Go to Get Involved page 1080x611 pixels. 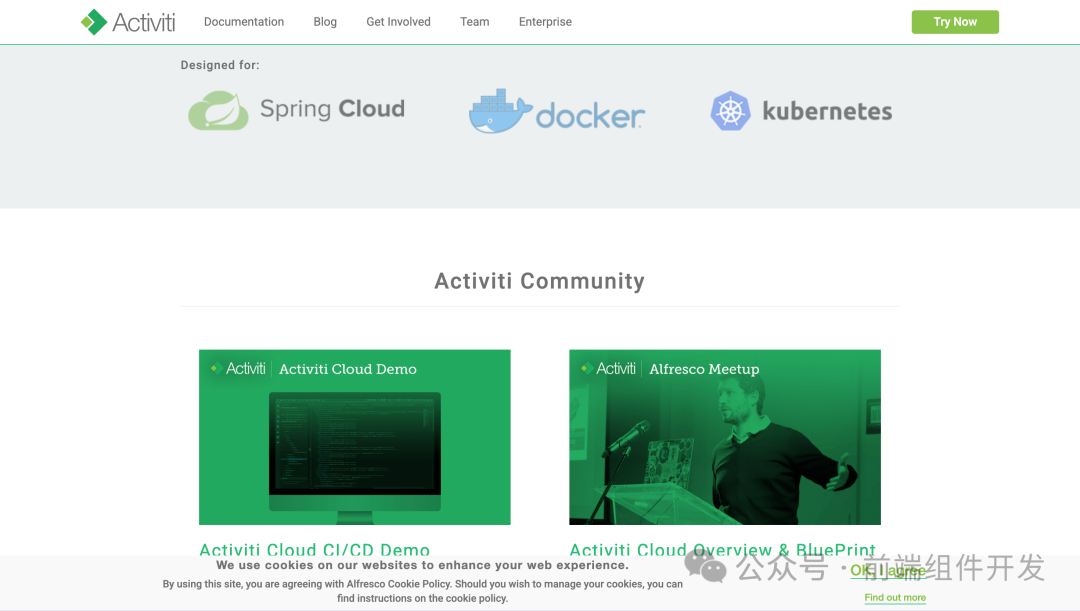pyautogui.click(x=398, y=22)
